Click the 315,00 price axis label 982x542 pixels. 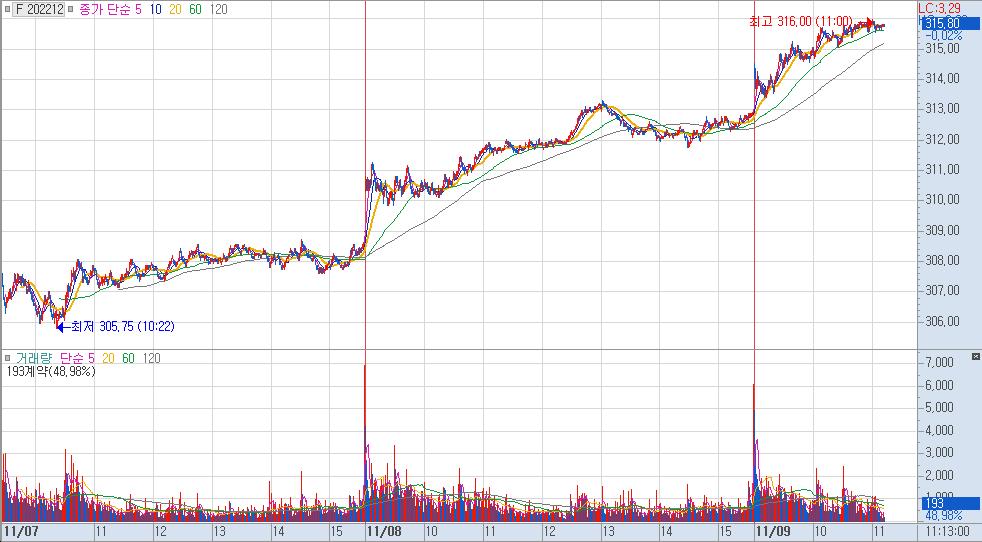(942, 48)
